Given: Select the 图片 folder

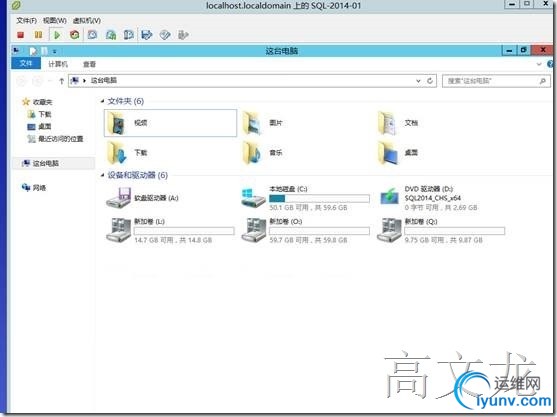Looking at the screenshot, I should [263, 123].
